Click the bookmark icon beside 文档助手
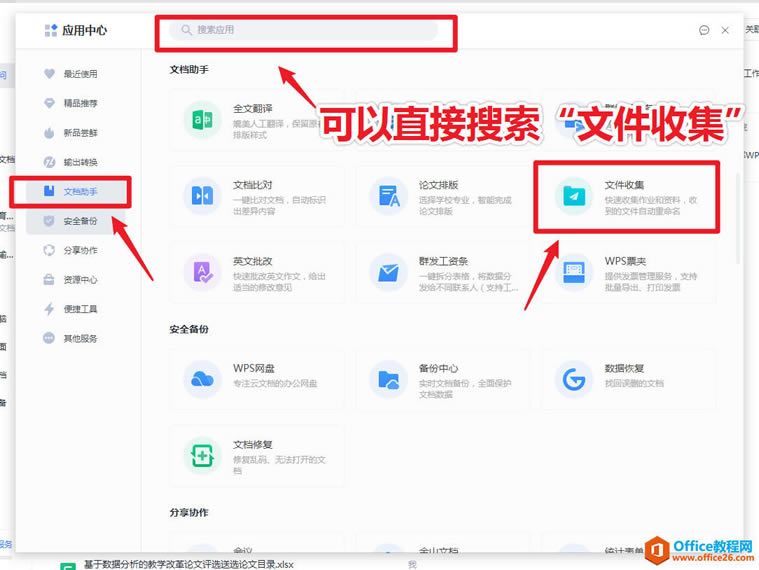Image resolution: width=759 pixels, height=570 pixels. point(49,191)
